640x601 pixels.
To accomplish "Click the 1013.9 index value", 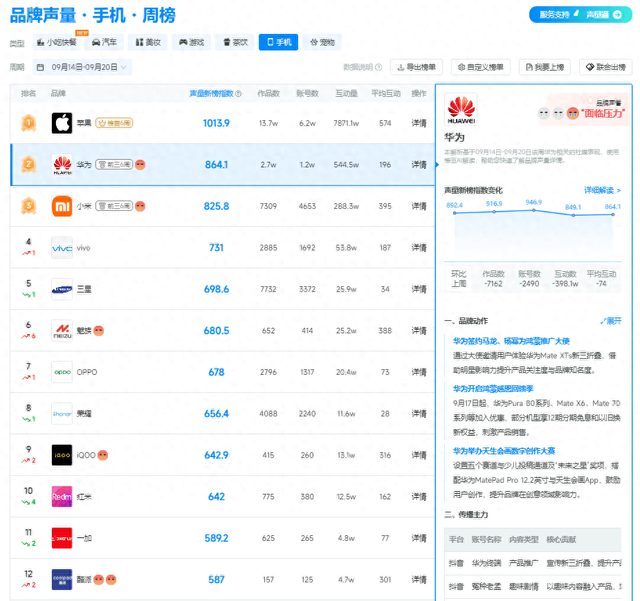I will tap(216, 123).
